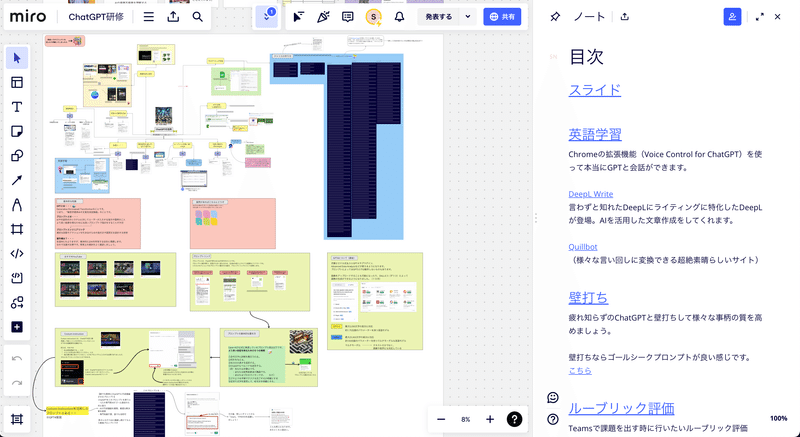The image size is (800, 437).
Task: Open the main hamburger menu
Action: (148, 17)
